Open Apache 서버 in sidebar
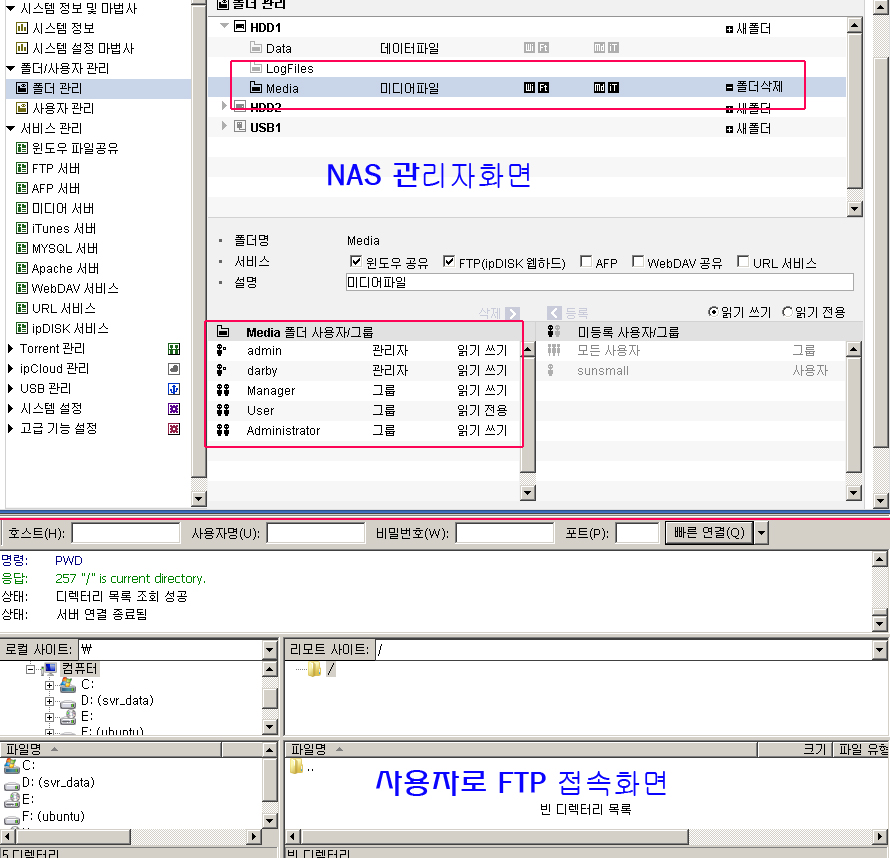 [x=65, y=268]
